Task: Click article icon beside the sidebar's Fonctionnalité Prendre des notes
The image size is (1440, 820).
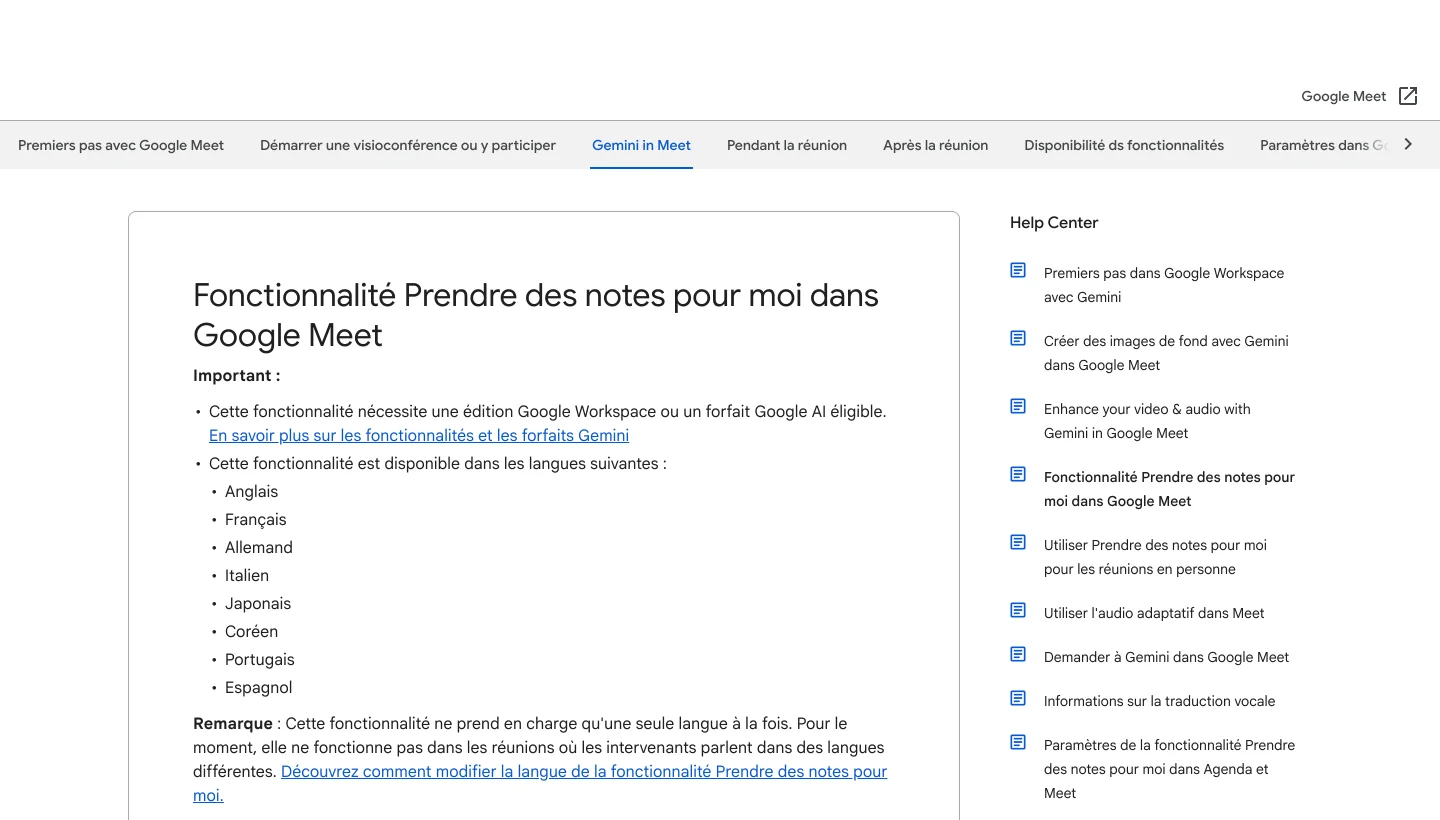Action: click(x=1018, y=475)
